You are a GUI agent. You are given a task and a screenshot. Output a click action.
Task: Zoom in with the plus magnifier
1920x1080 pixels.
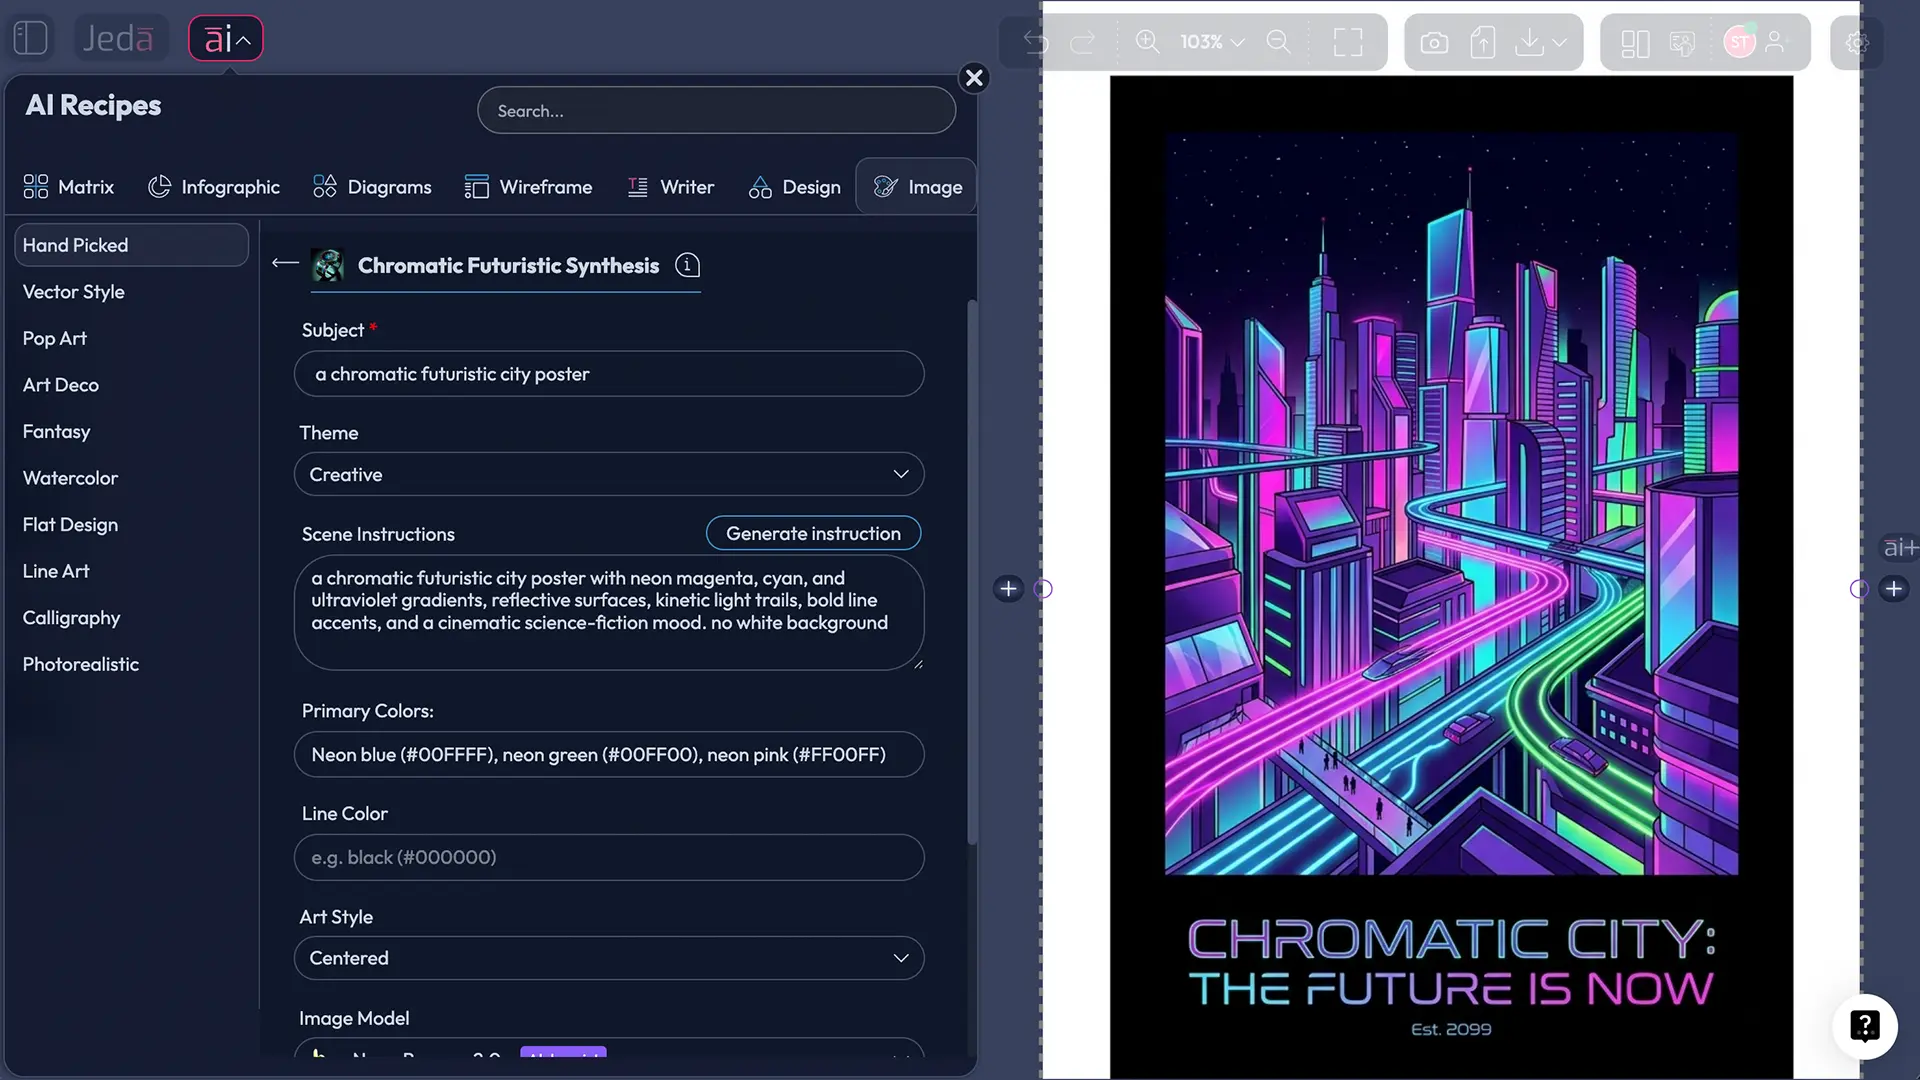[1147, 42]
